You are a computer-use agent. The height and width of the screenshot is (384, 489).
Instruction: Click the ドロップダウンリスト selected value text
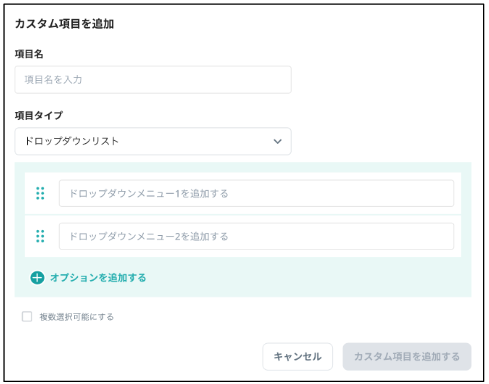72,141
